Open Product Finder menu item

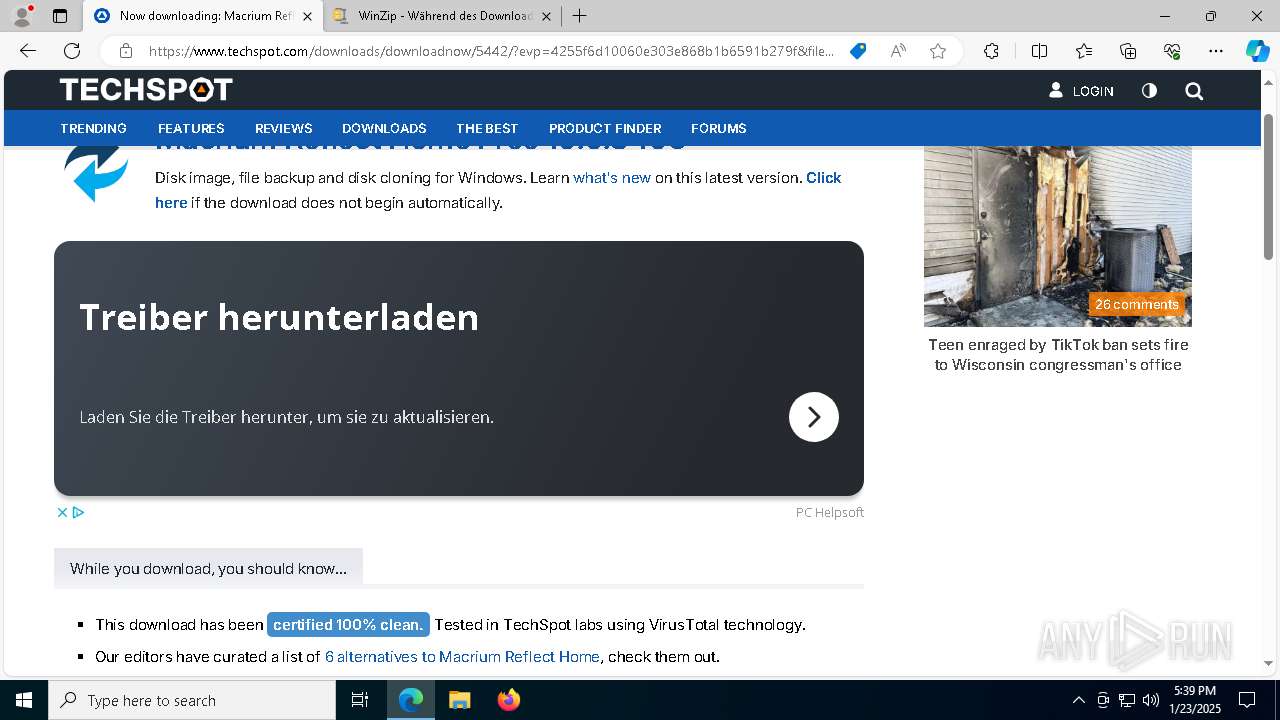pos(605,128)
